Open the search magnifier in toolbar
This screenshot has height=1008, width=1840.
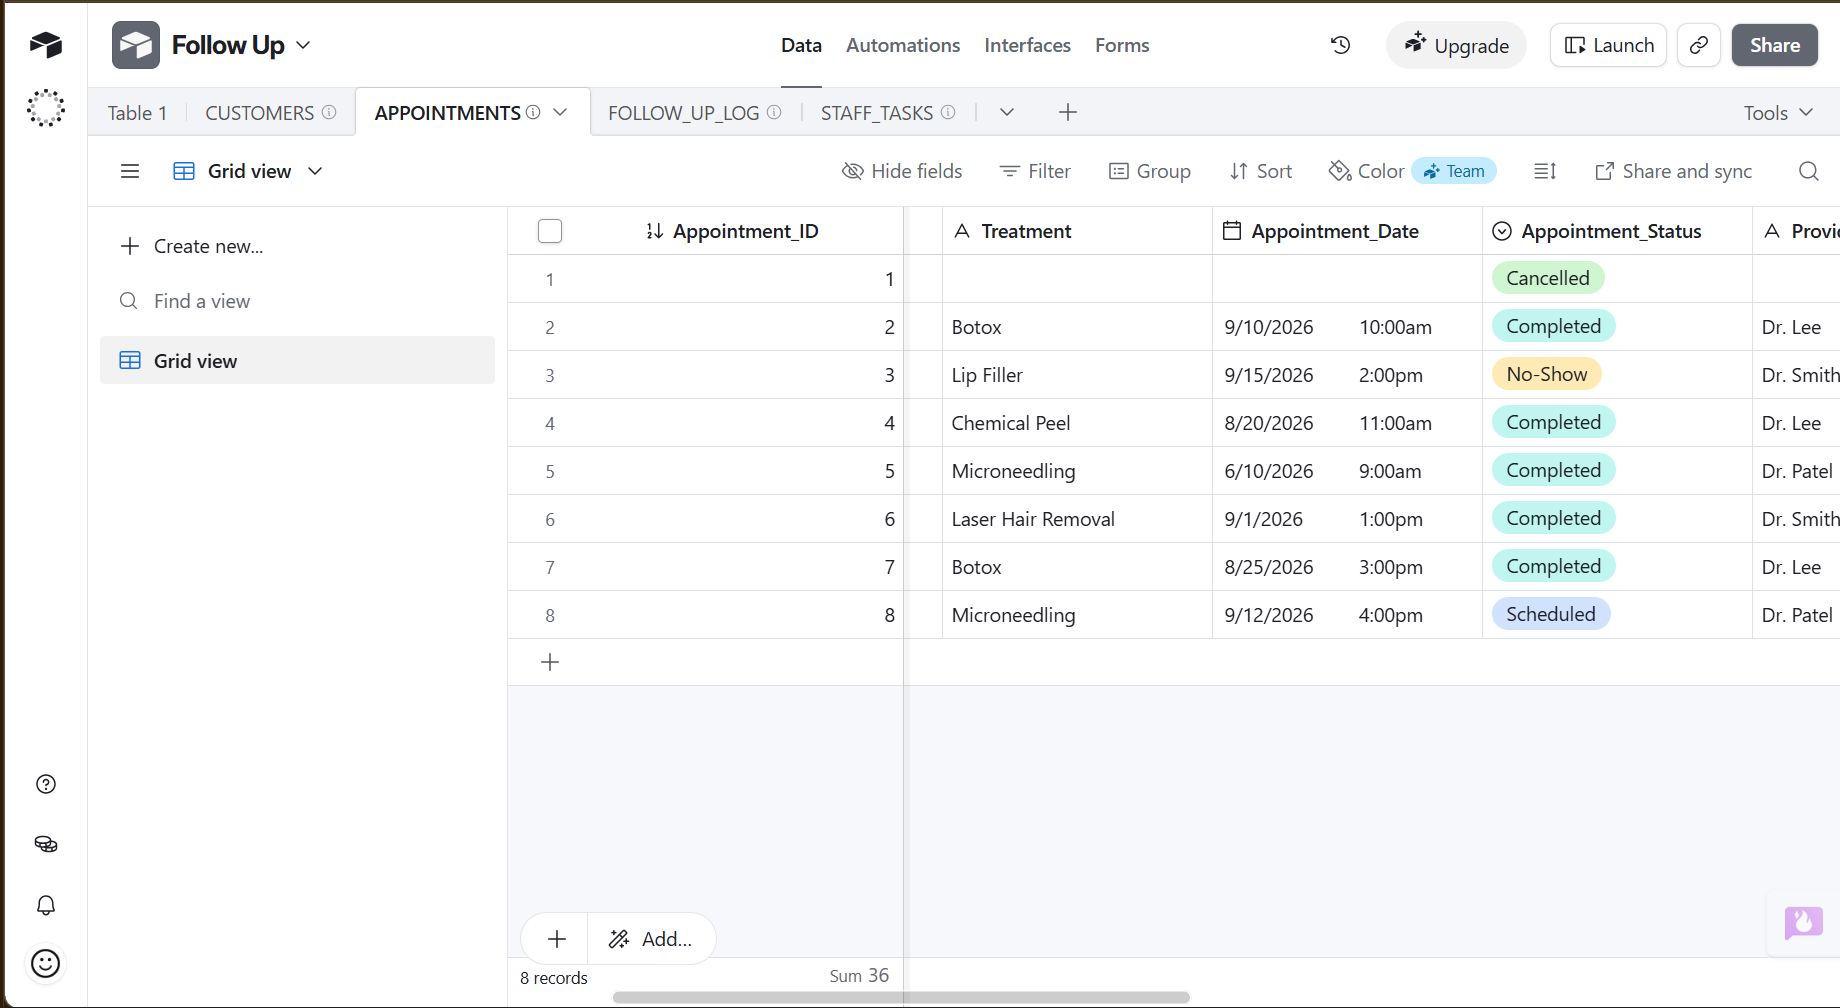click(1808, 171)
